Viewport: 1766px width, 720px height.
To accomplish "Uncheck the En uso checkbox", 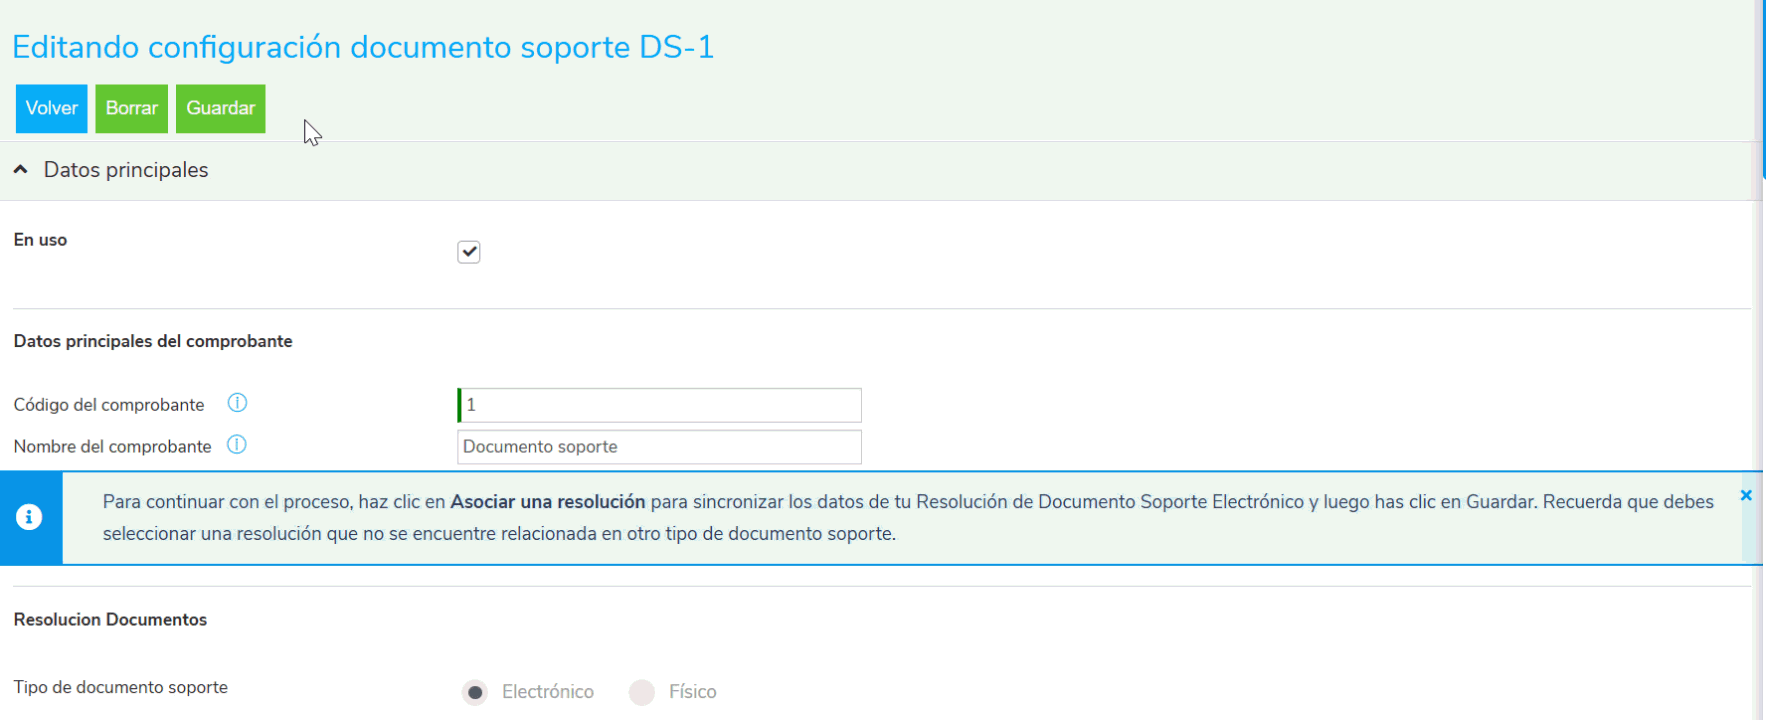I will [x=468, y=252].
